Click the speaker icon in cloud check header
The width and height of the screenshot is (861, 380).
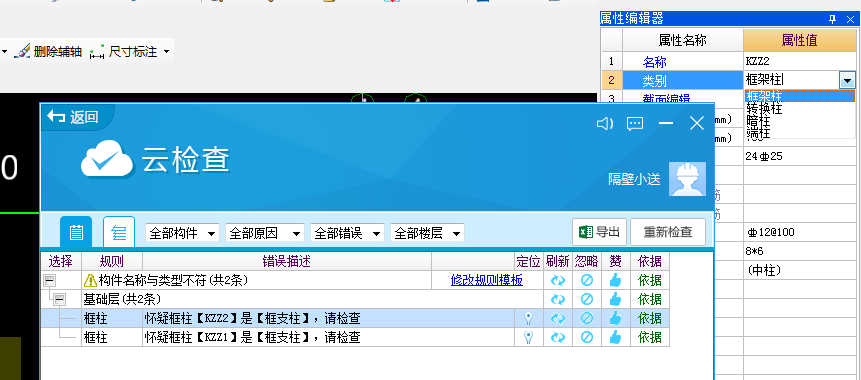[x=605, y=124]
